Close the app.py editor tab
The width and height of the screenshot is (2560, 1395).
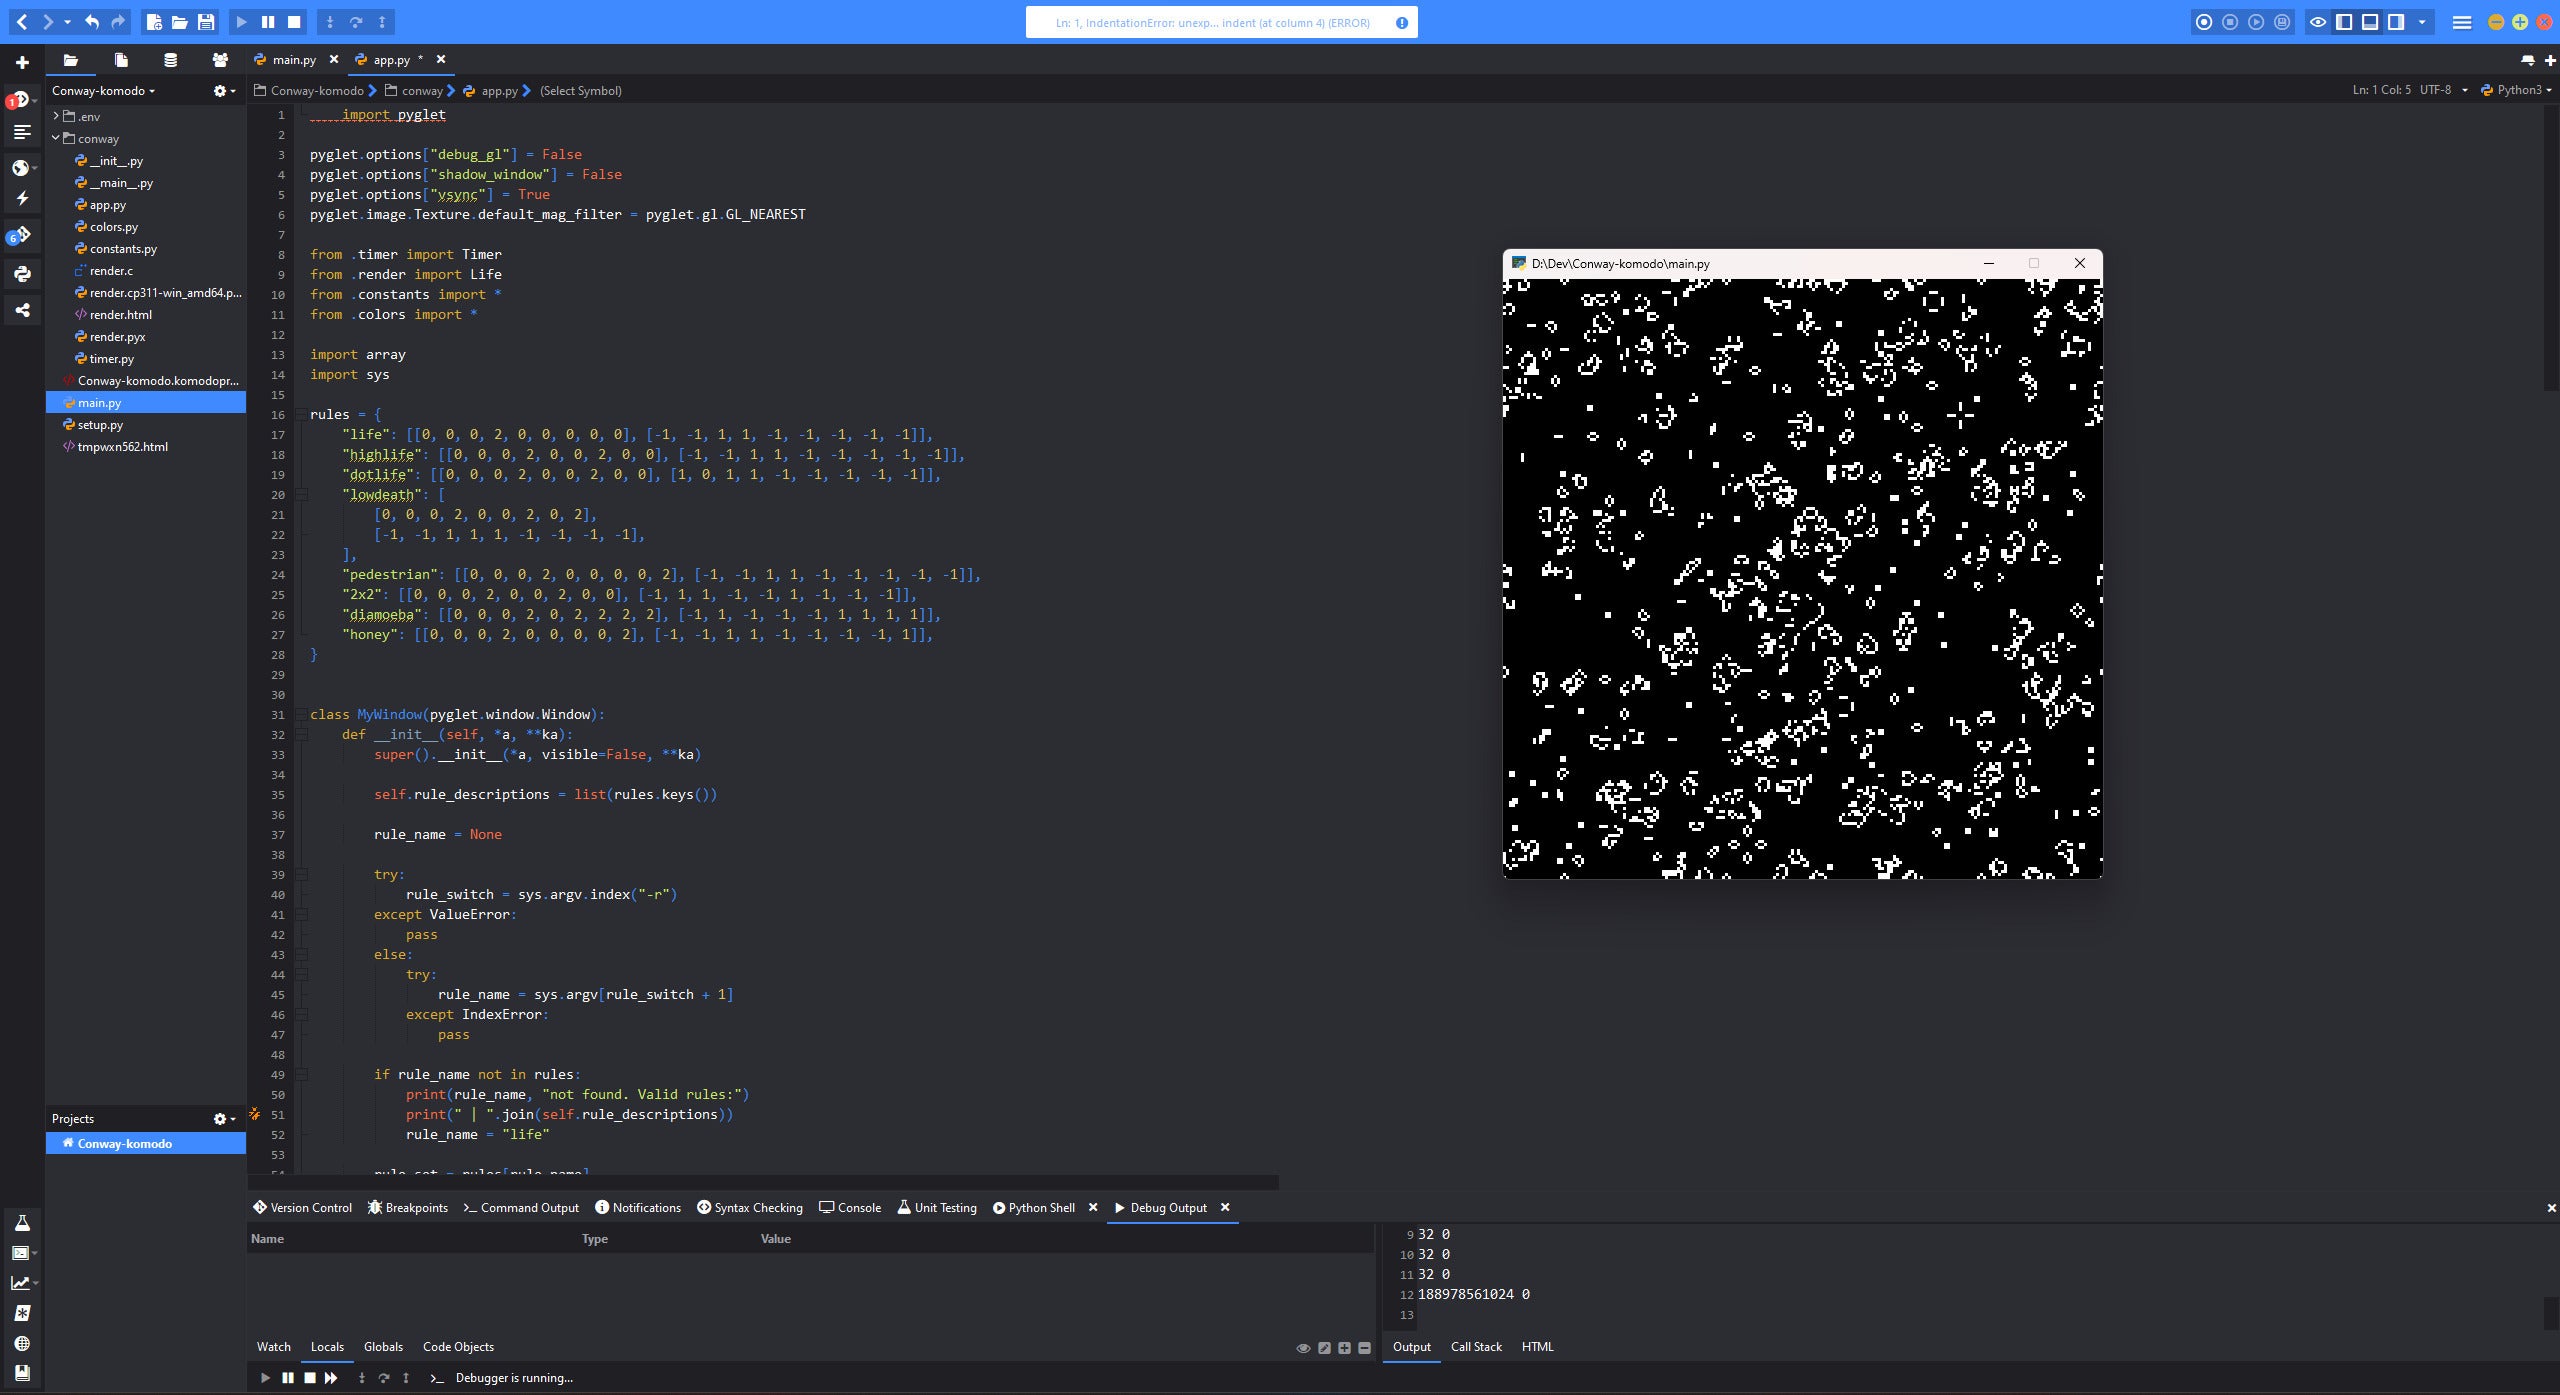pos(441,59)
